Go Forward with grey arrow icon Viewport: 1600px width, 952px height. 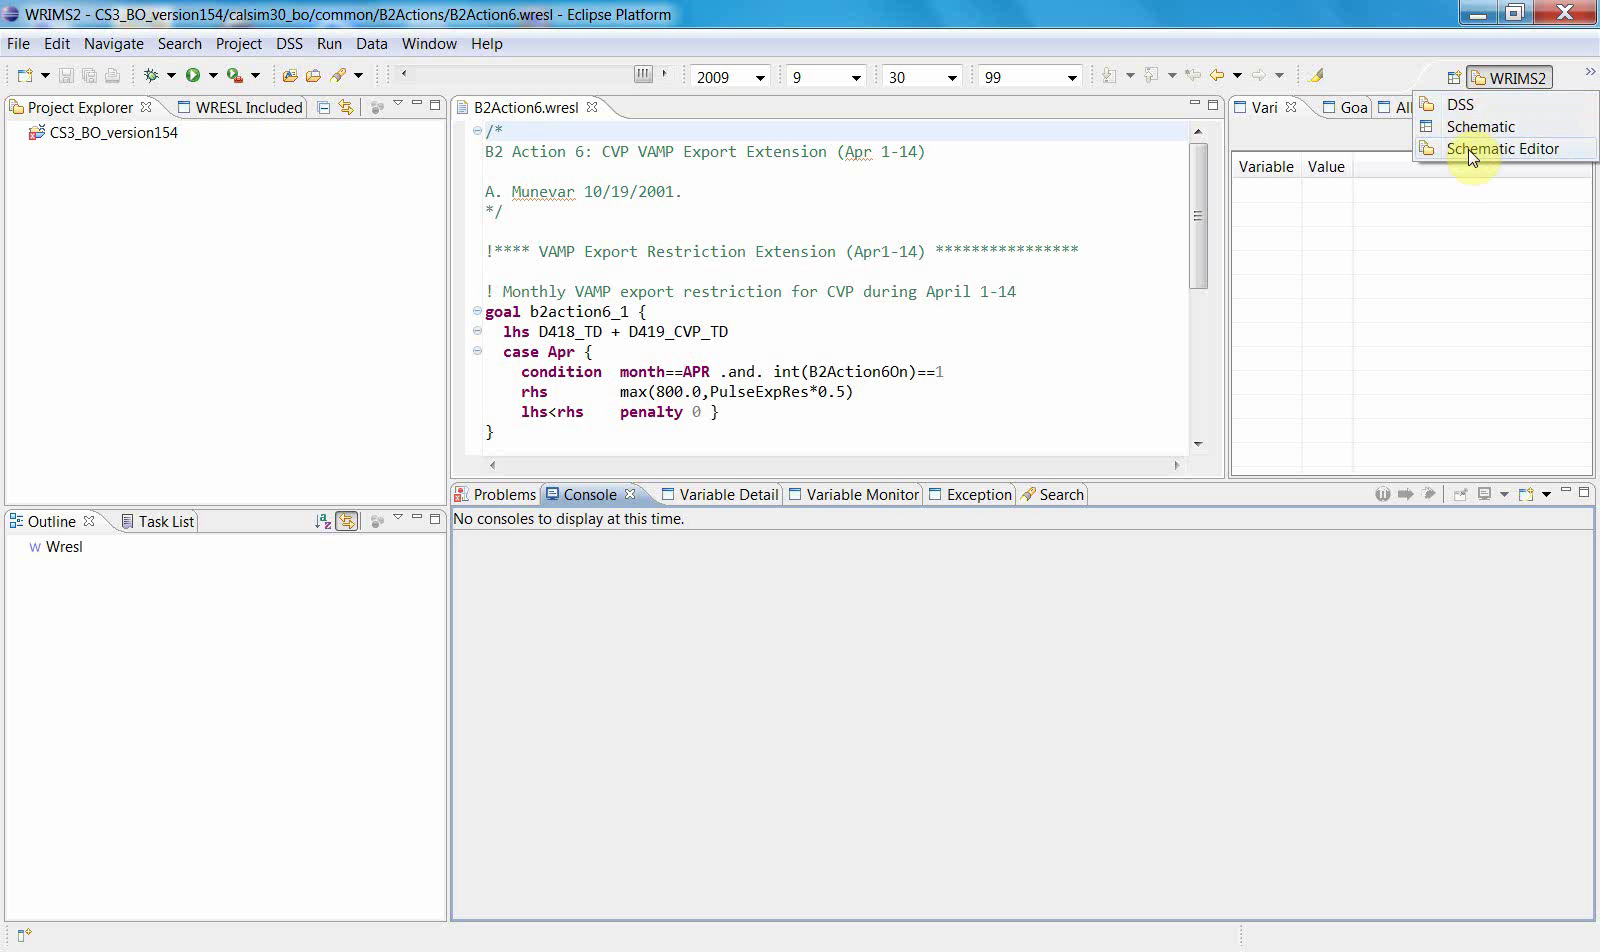1259,76
